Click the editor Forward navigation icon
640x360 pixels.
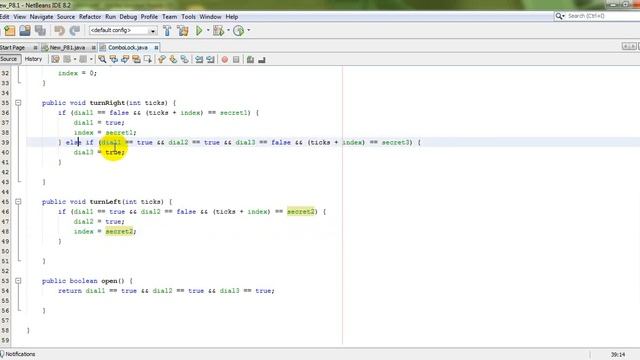point(83,60)
